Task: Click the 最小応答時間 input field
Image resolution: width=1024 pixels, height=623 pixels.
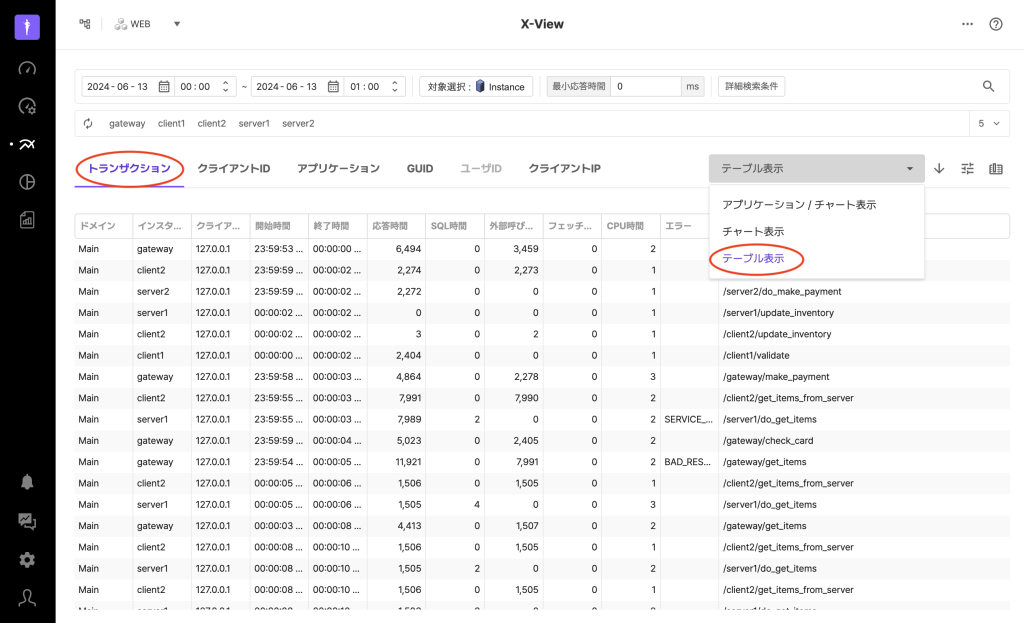Action: click(x=645, y=87)
